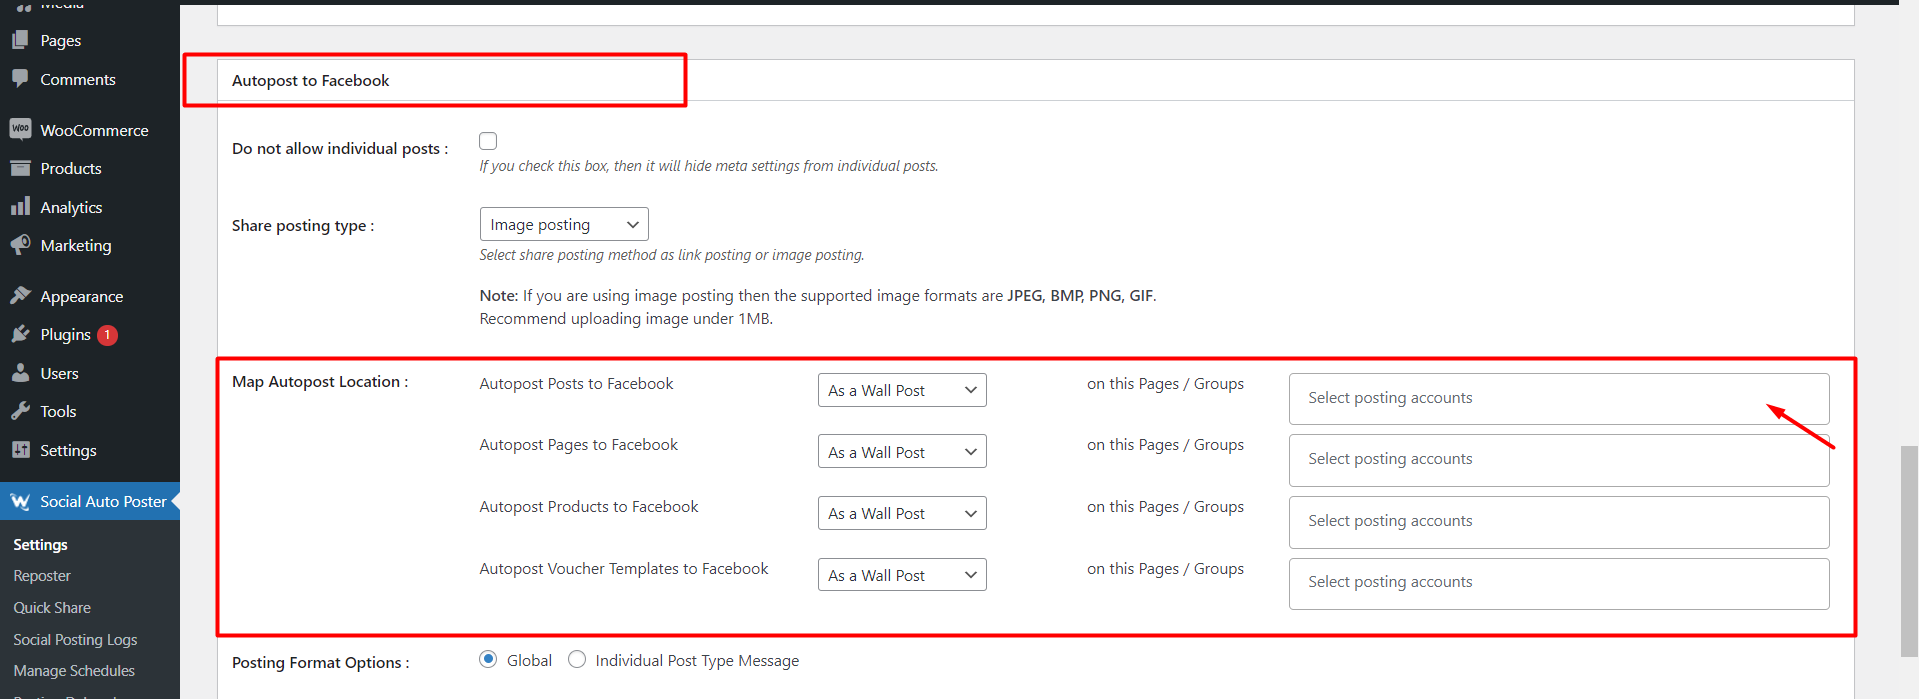1919x699 pixels.
Task: Click the Tools wrench icon
Action: 20,411
